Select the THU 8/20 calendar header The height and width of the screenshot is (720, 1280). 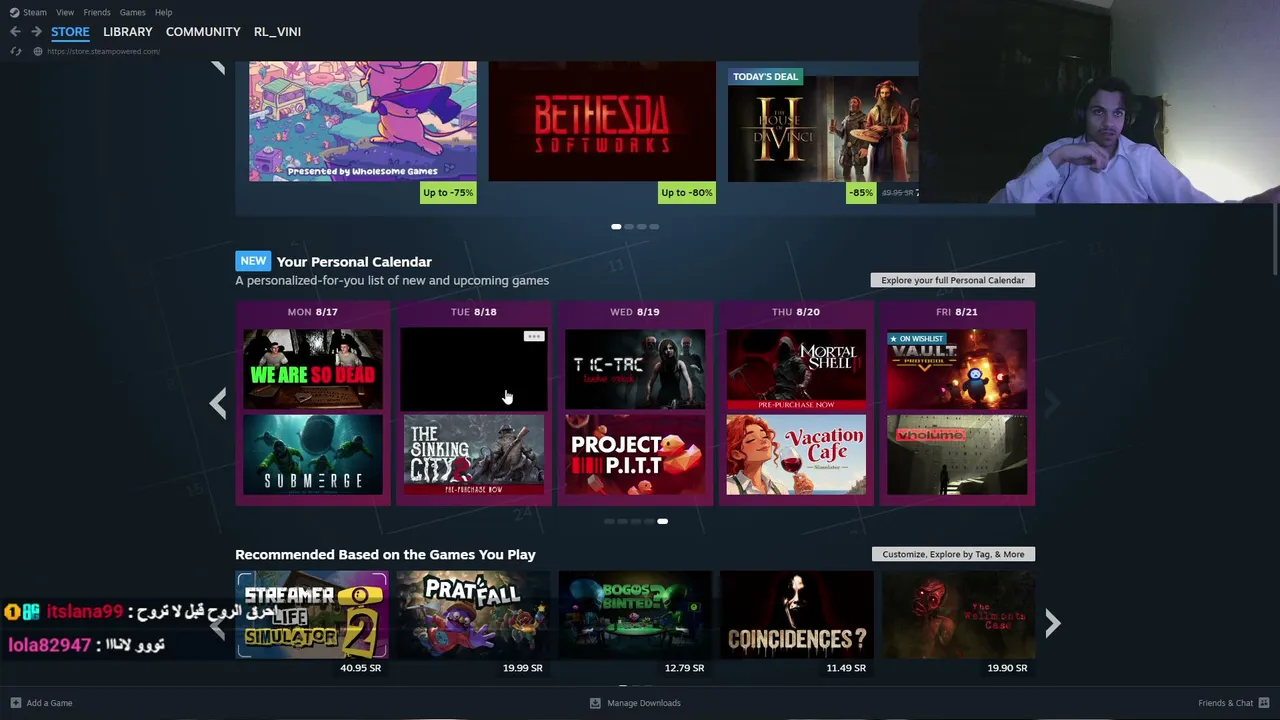[796, 312]
